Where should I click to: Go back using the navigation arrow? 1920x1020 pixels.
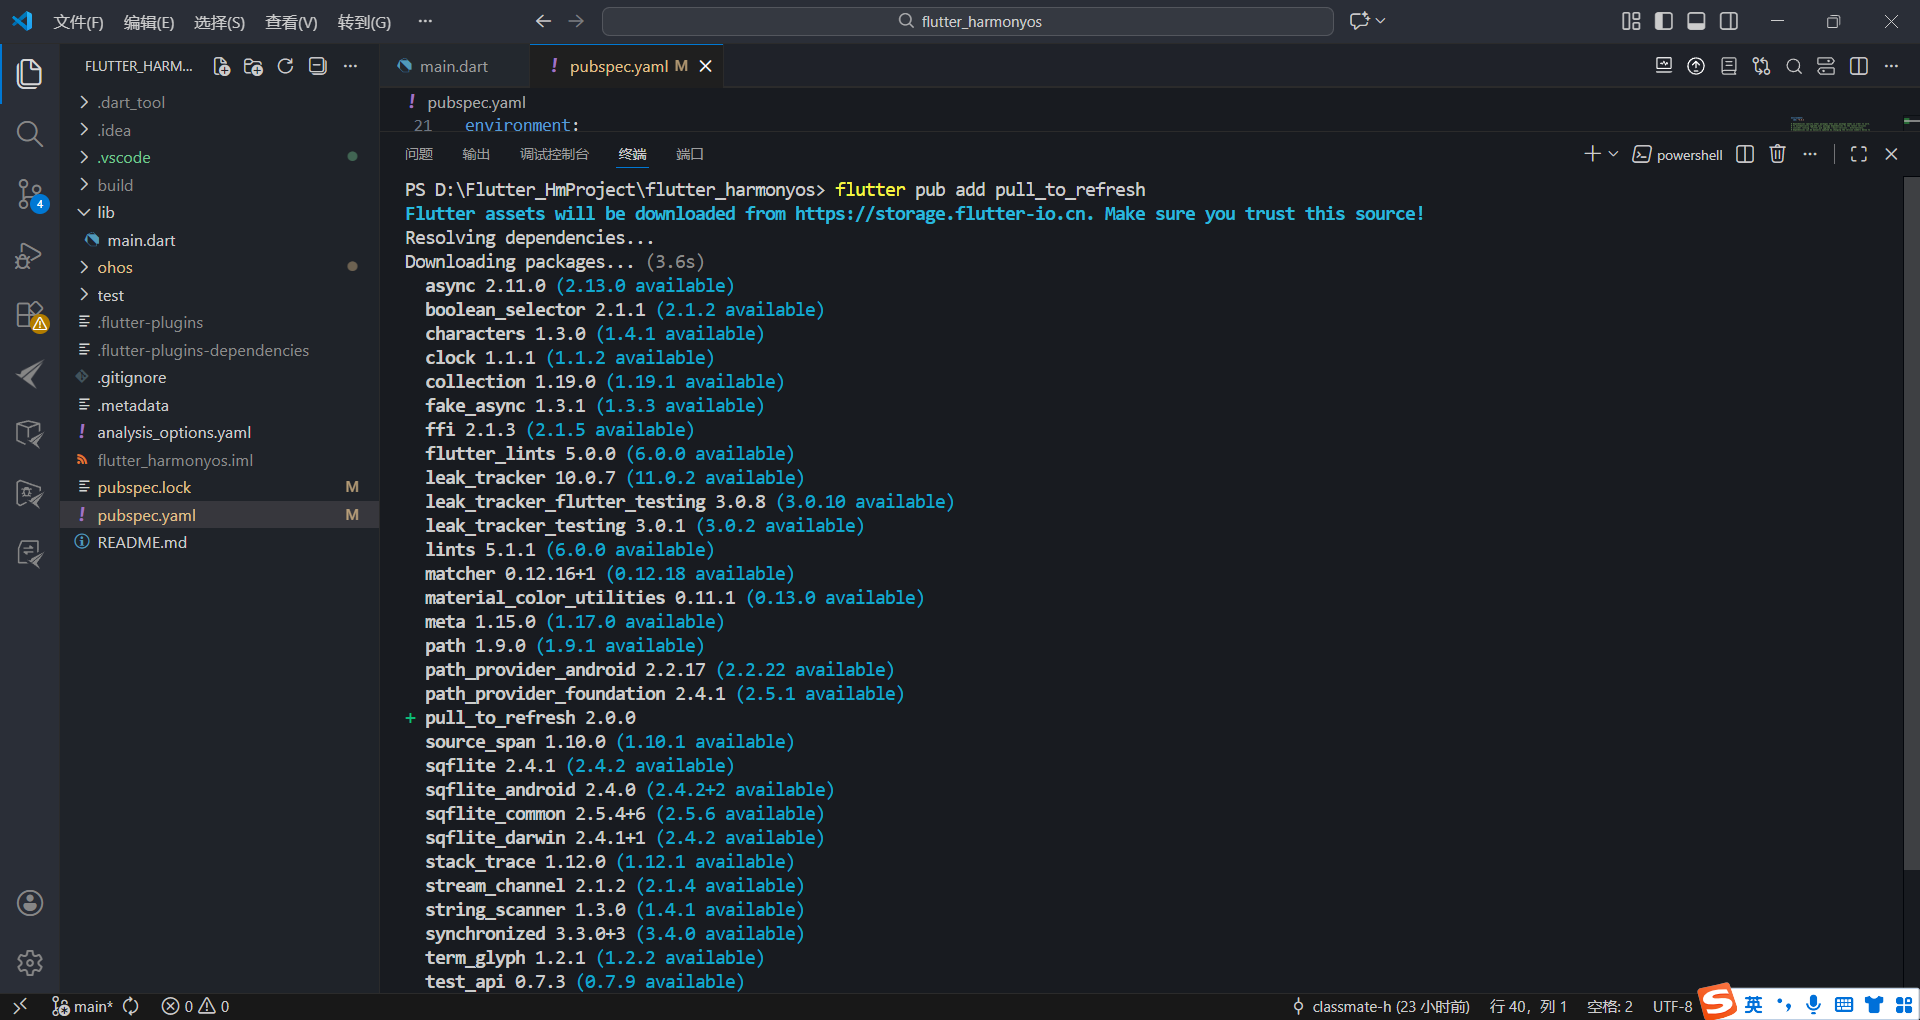point(543,21)
